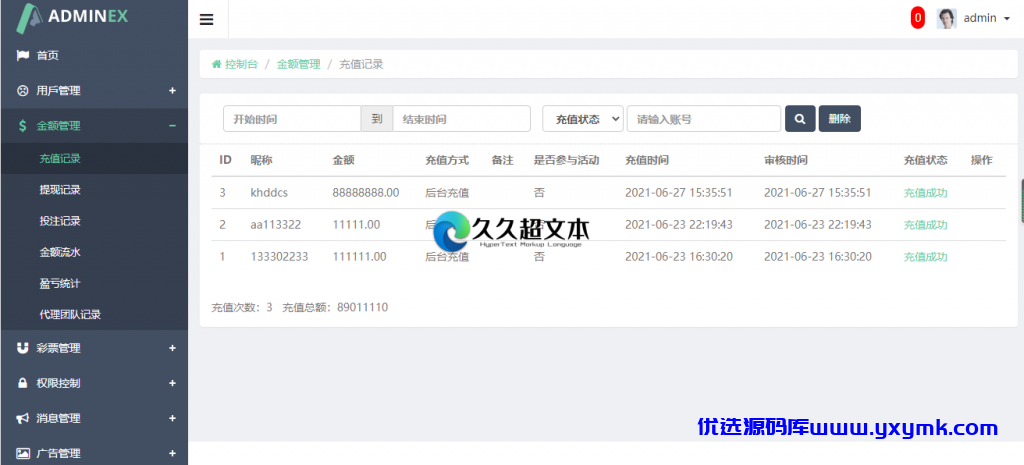
Task: Select 提现记录 in the sidebar
Action: pos(60,190)
